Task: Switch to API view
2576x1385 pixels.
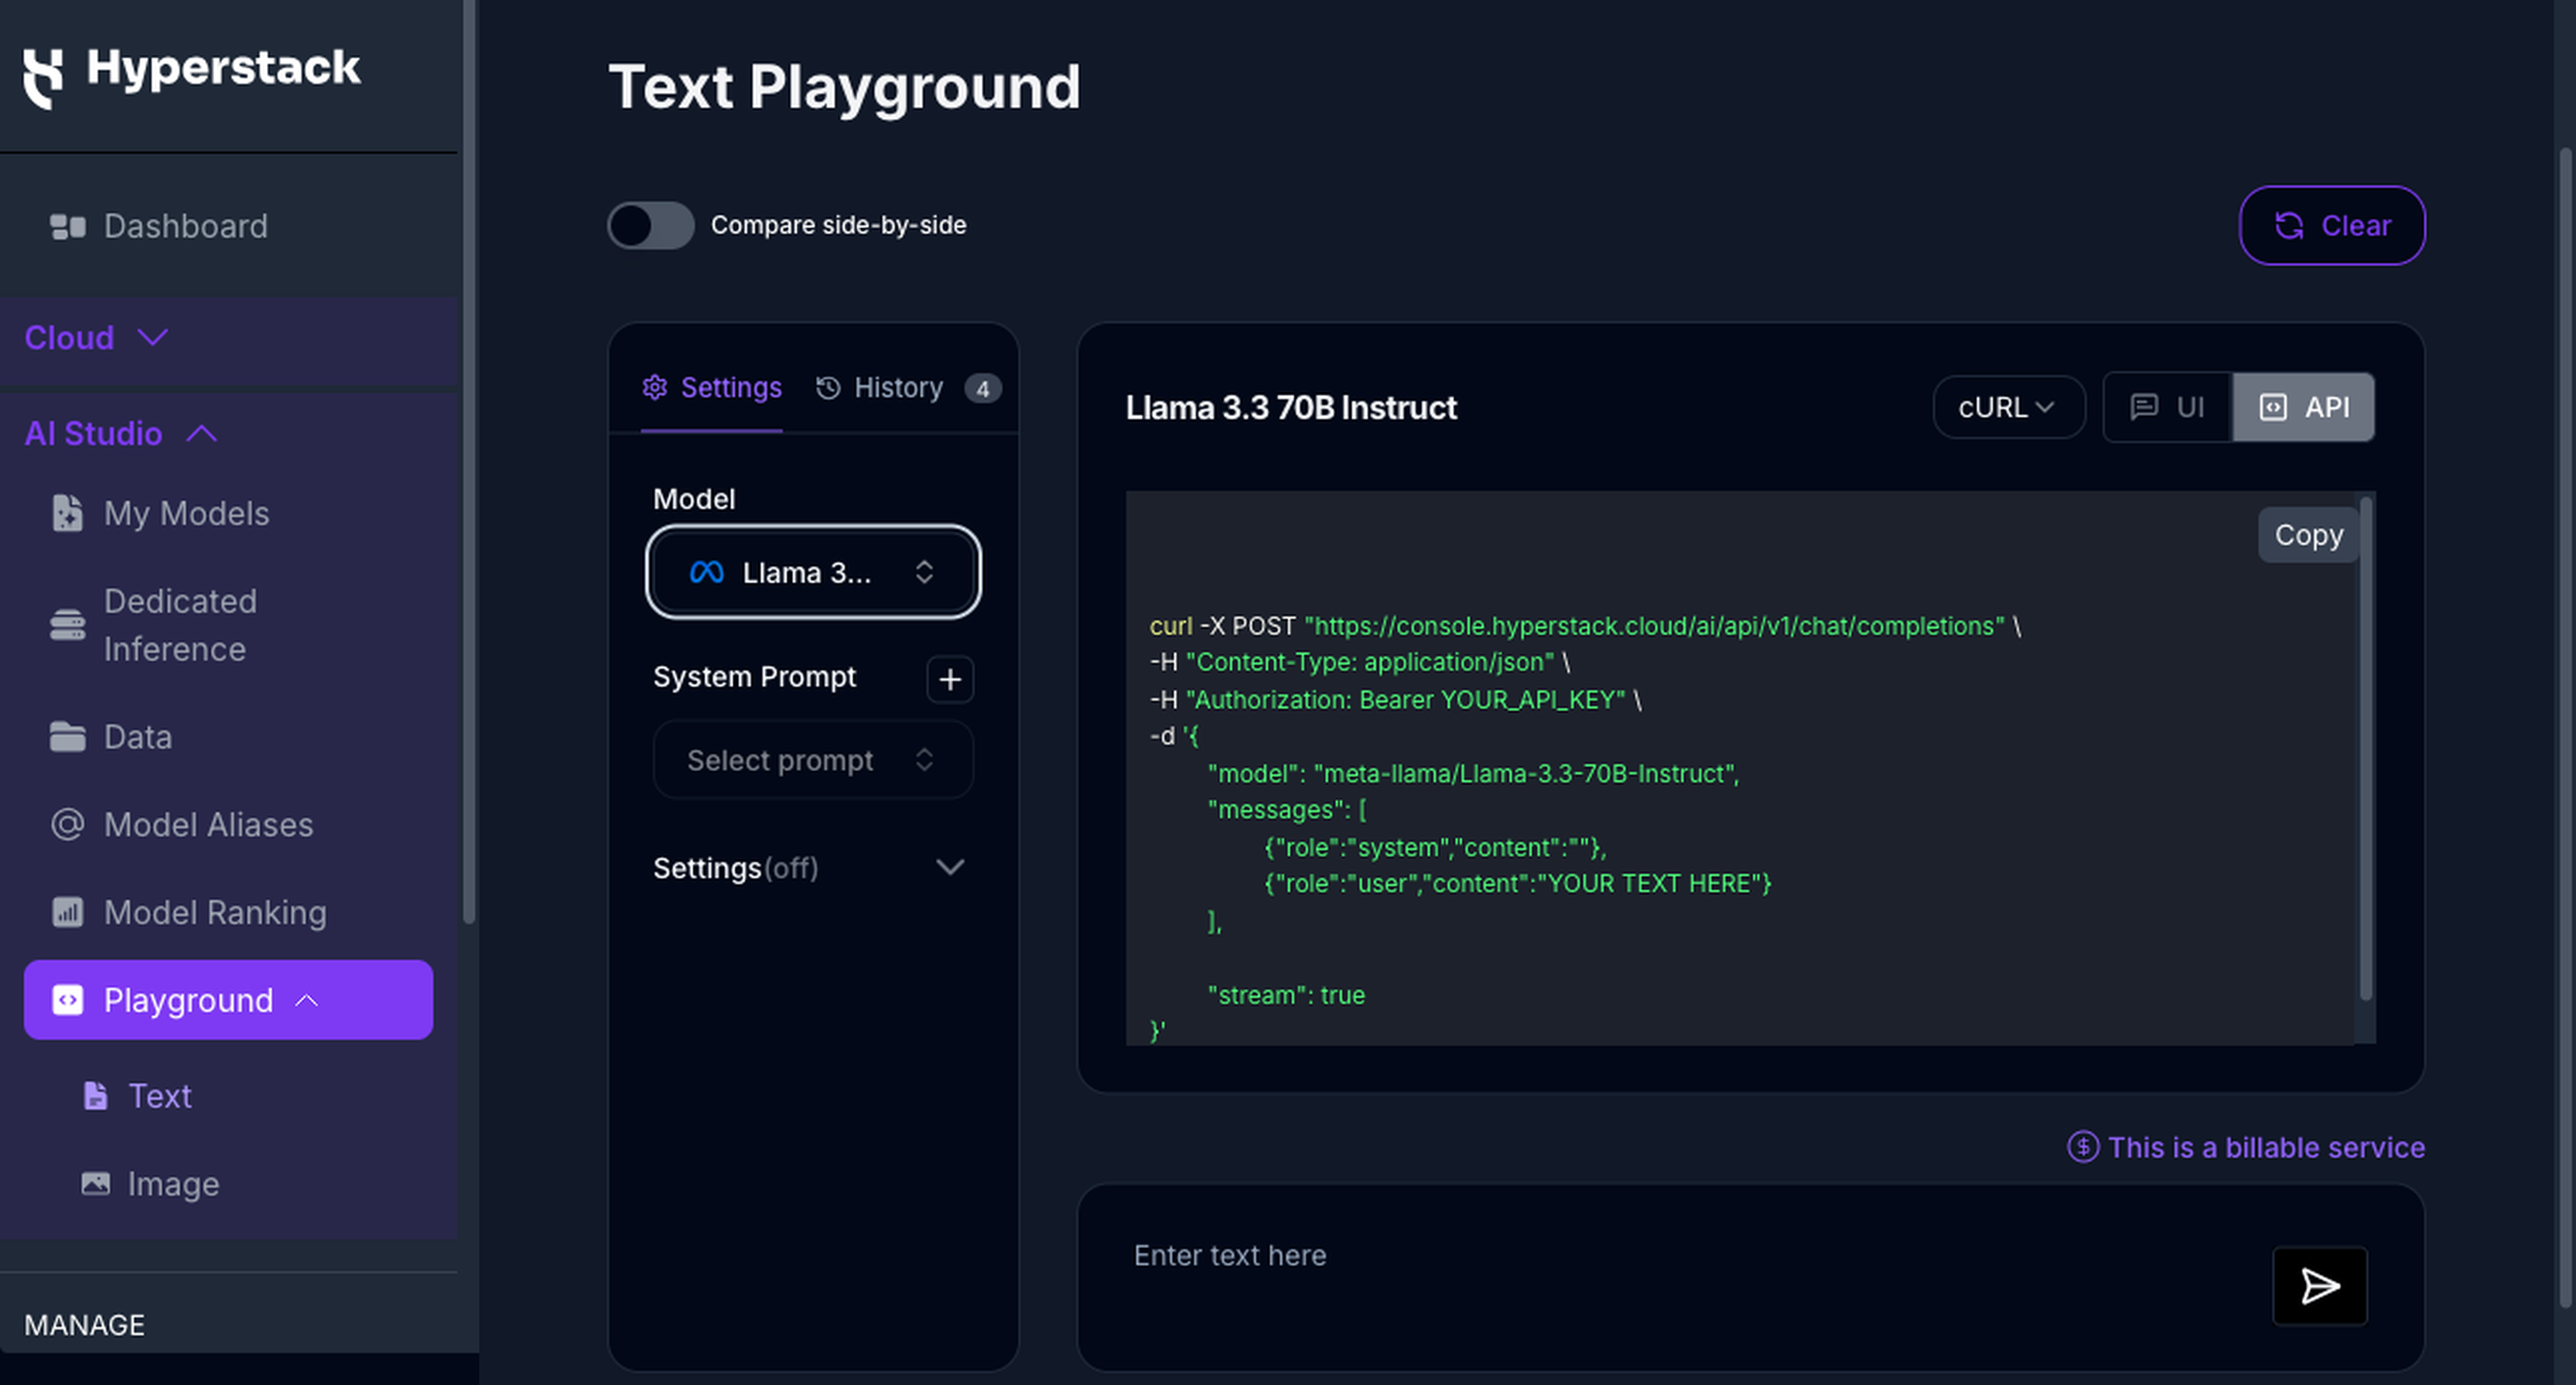Action: 2303,407
